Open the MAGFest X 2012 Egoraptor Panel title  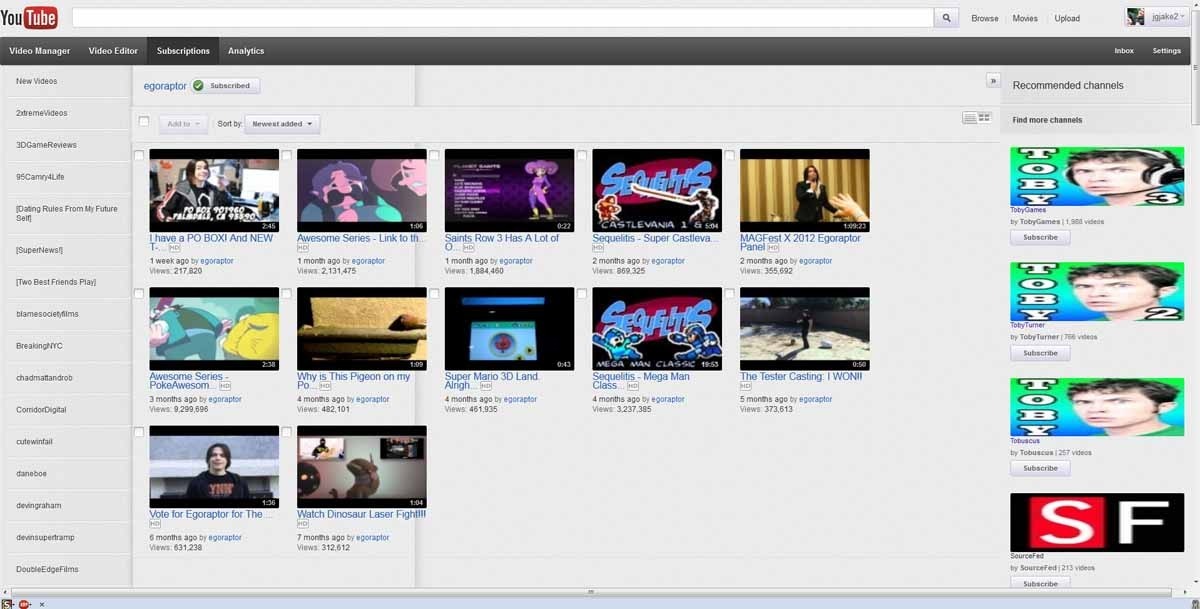coord(800,243)
